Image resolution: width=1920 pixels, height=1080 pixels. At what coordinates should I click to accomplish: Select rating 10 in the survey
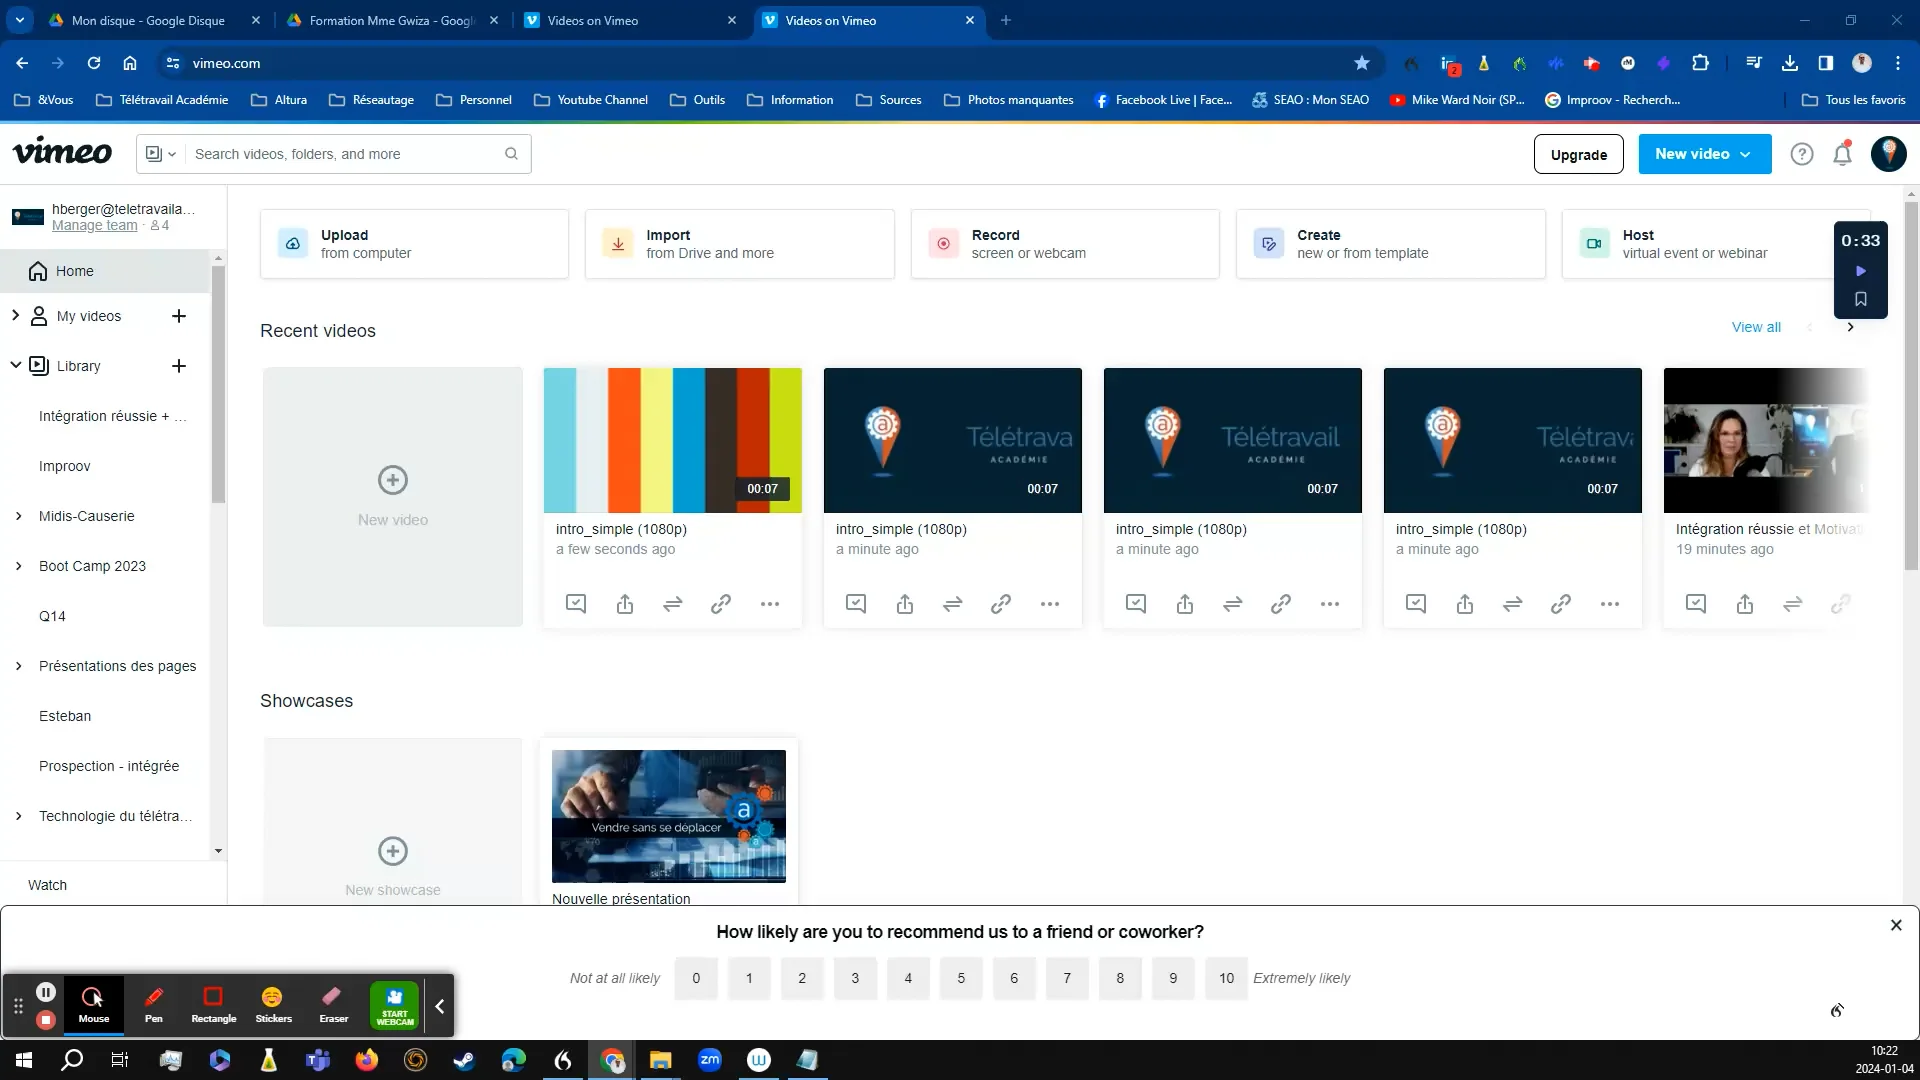pyautogui.click(x=1226, y=979)
